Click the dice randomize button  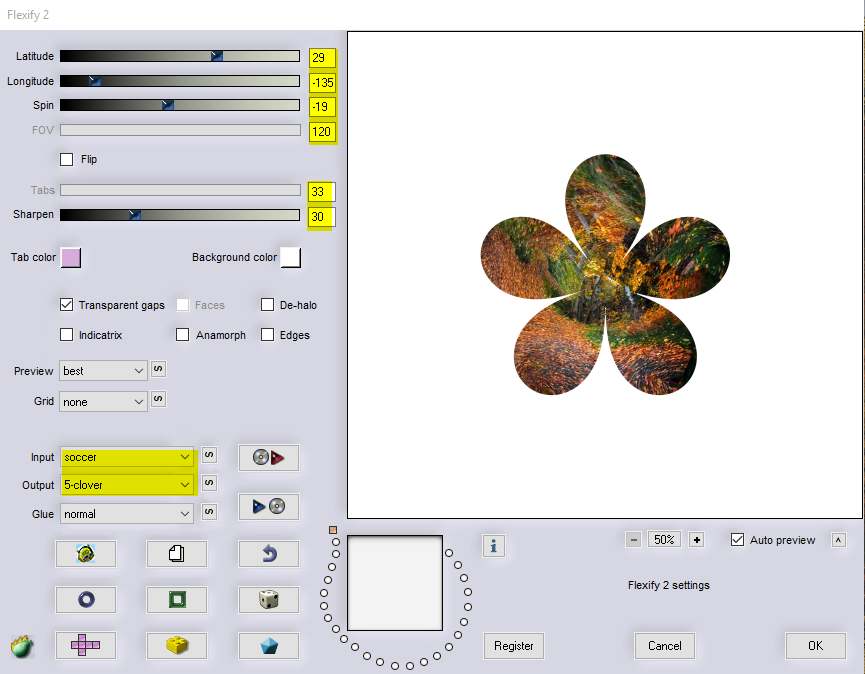coord(269,600)
